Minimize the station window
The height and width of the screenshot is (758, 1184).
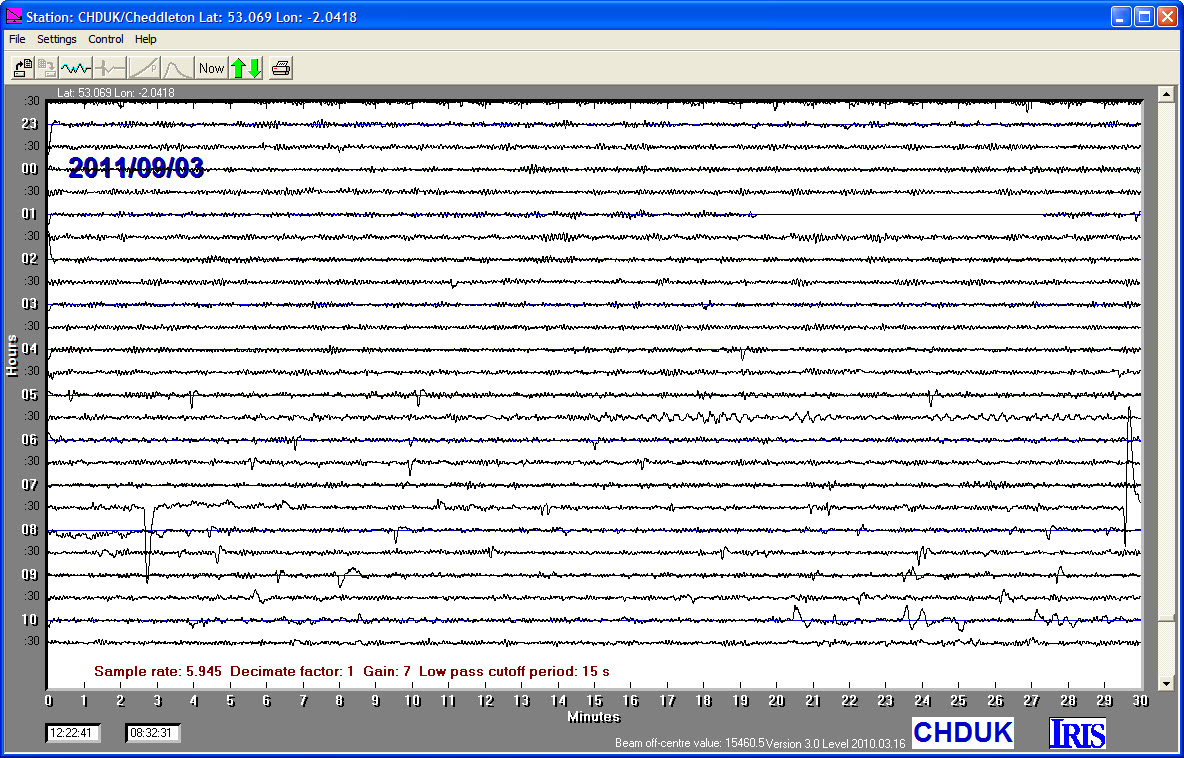point(1121,17)
